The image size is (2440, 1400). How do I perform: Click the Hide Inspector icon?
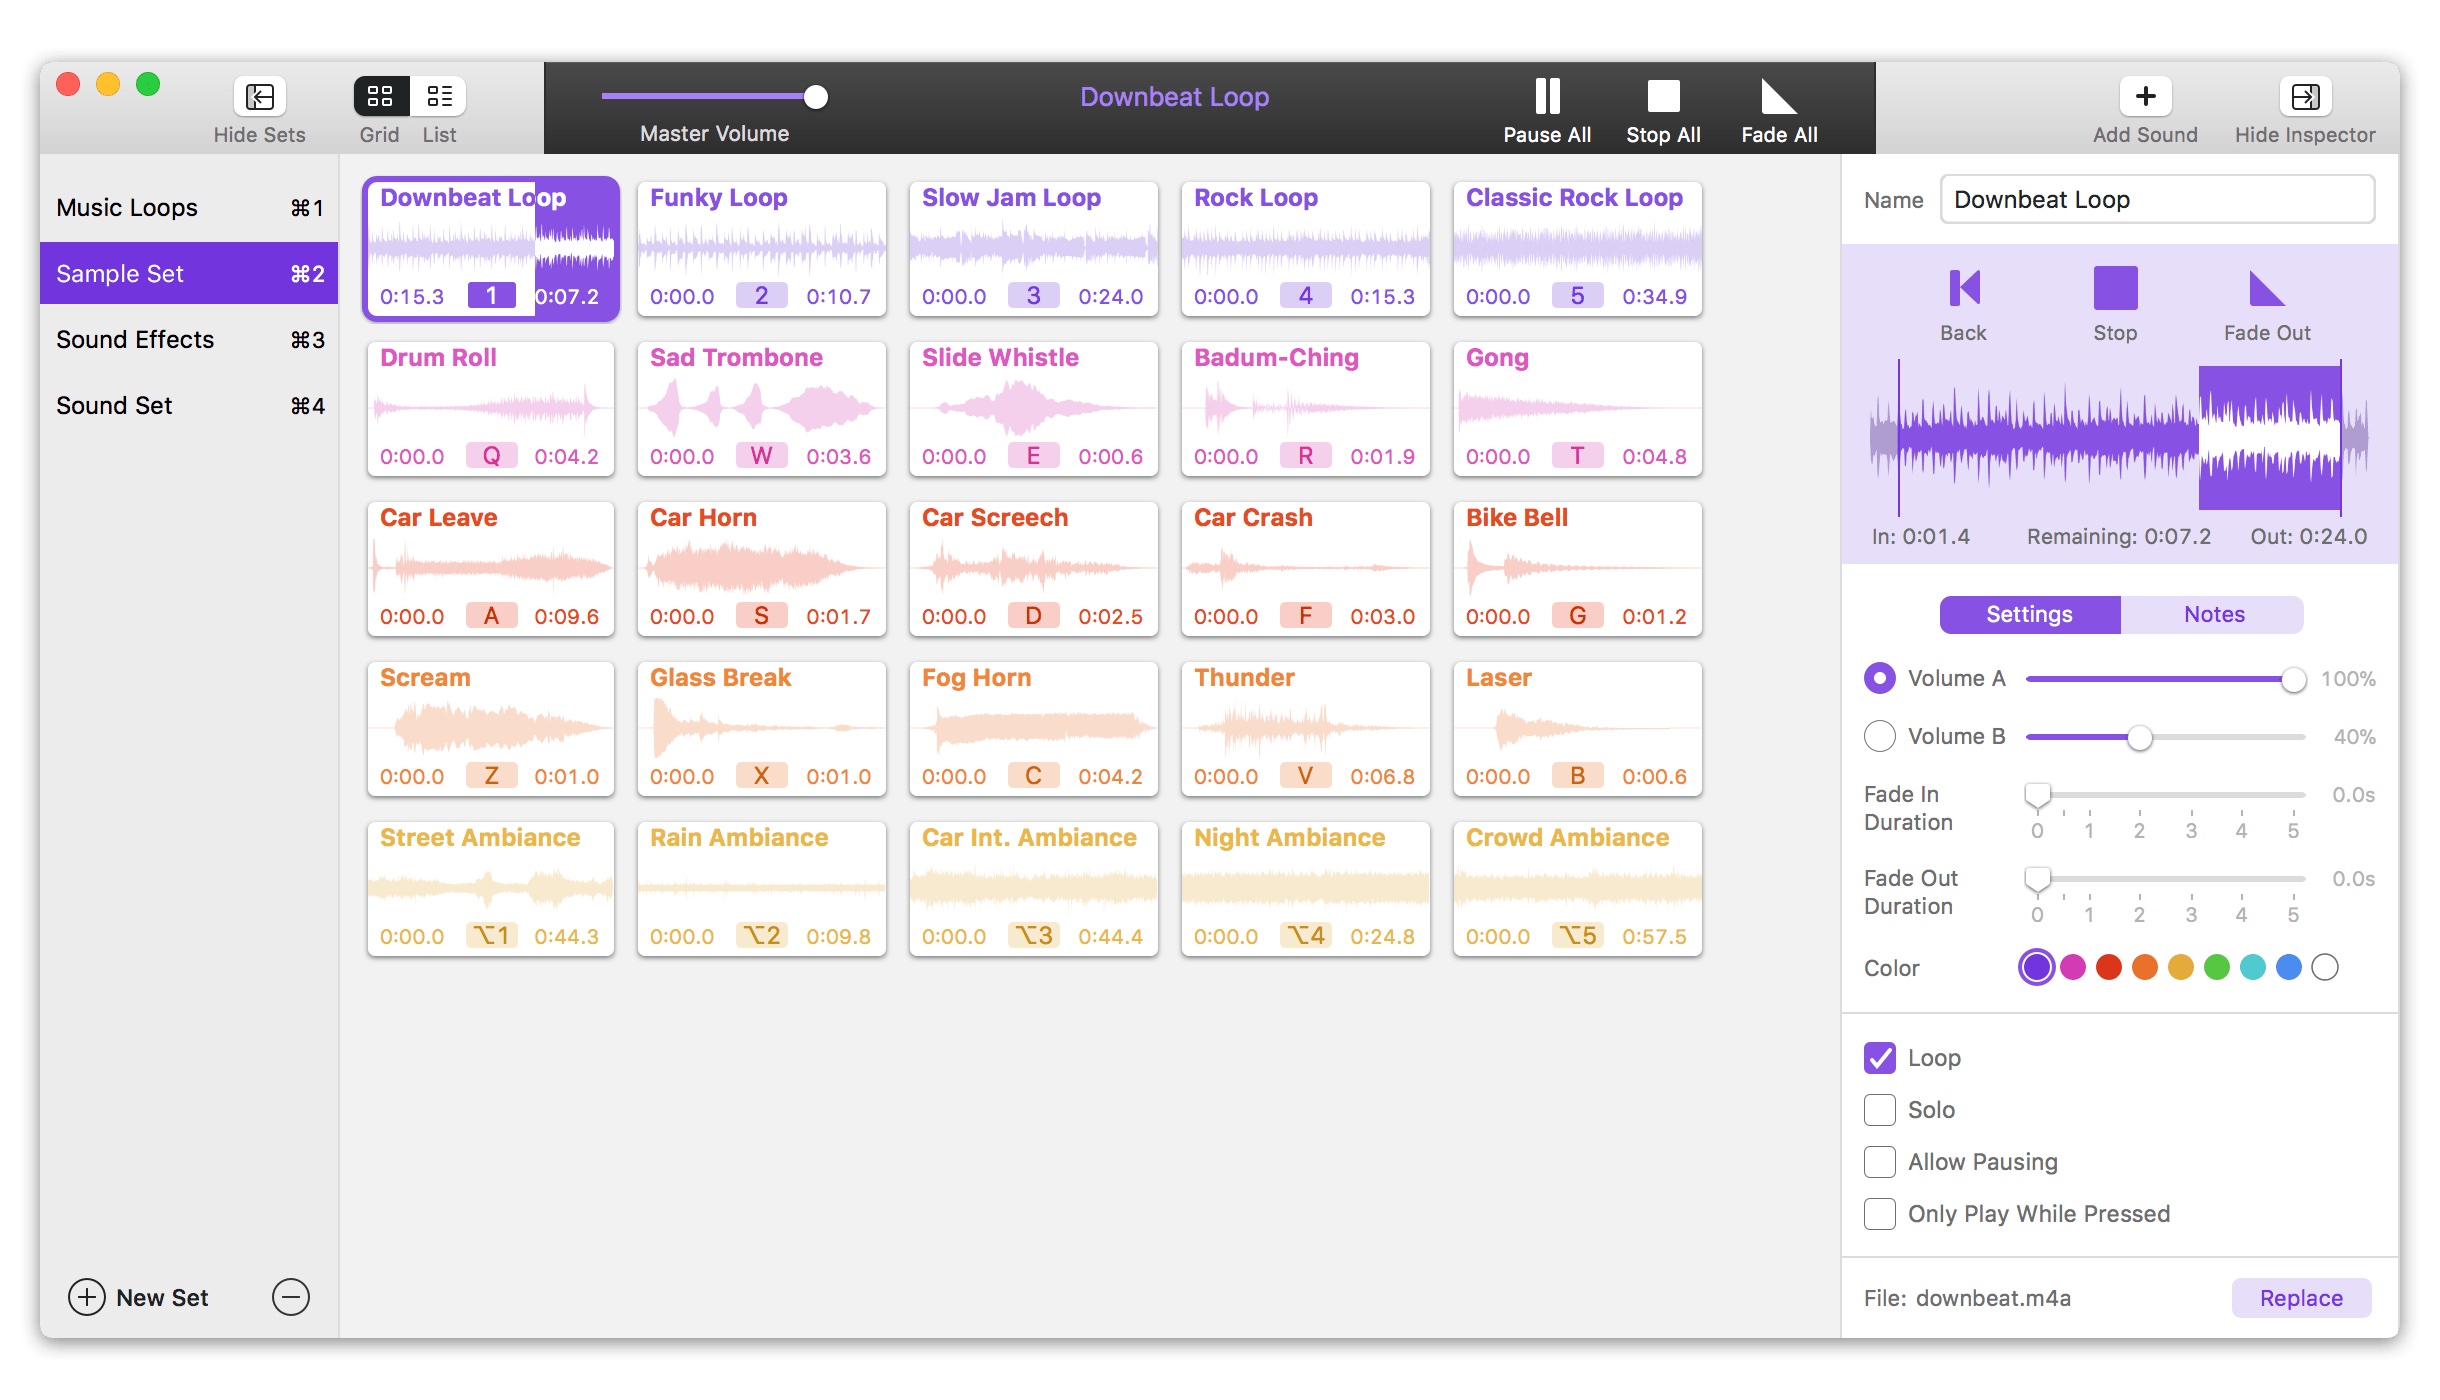coord(2304,97)
